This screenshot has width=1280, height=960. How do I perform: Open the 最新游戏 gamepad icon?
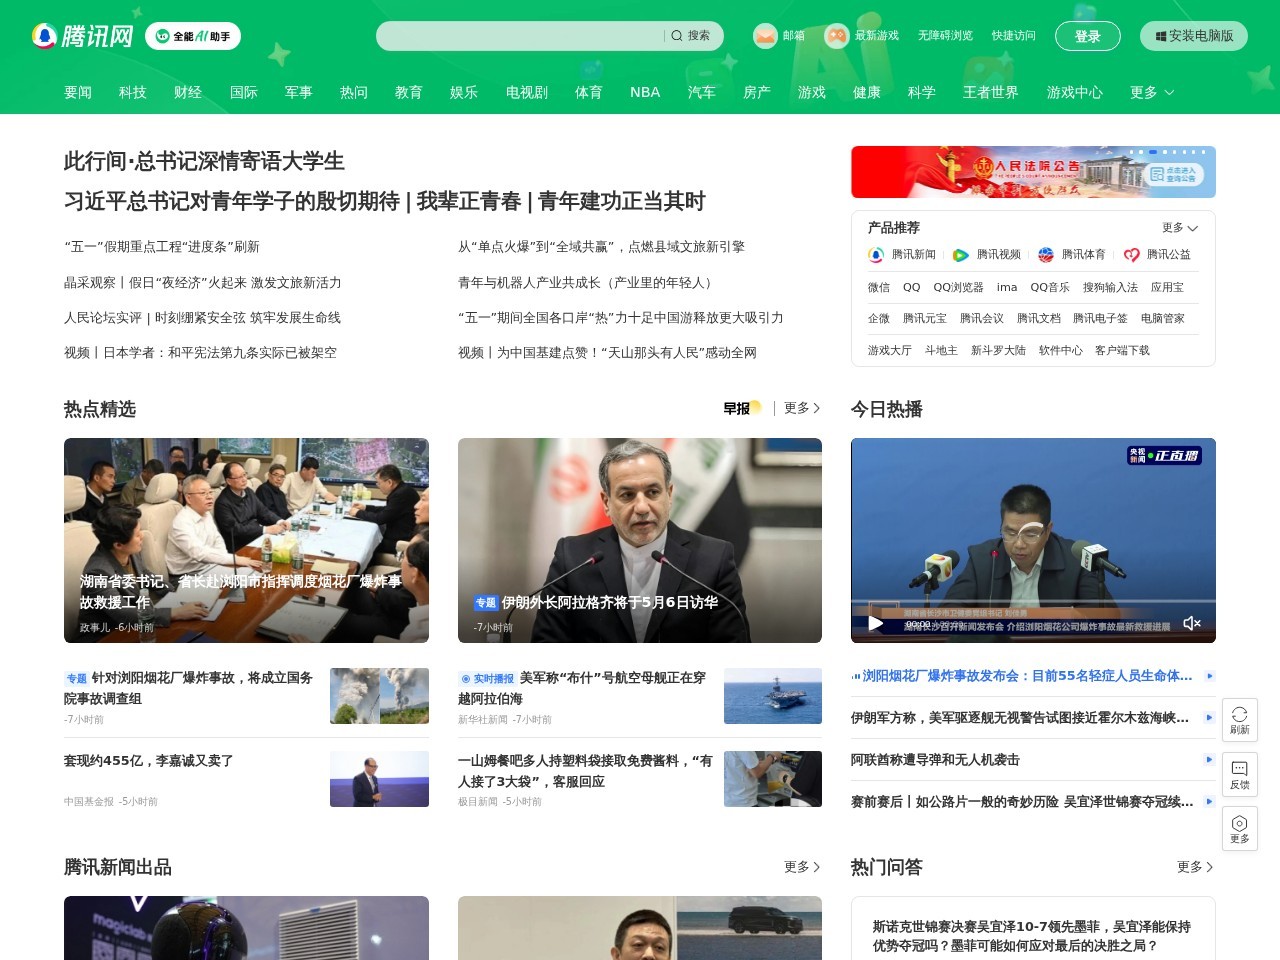[x=836, y=36]
